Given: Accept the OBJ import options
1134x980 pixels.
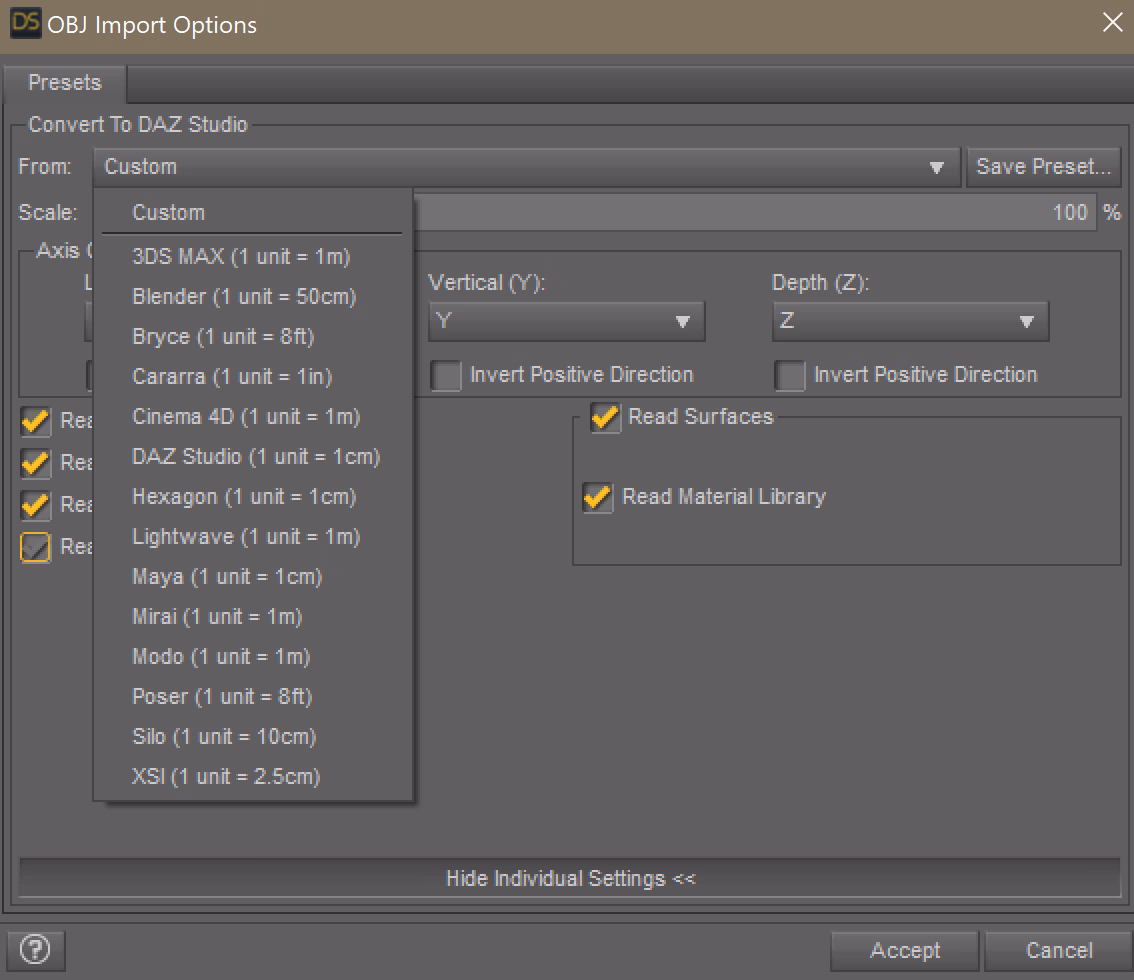Looking at the screenshot, I should pos(904,951).
